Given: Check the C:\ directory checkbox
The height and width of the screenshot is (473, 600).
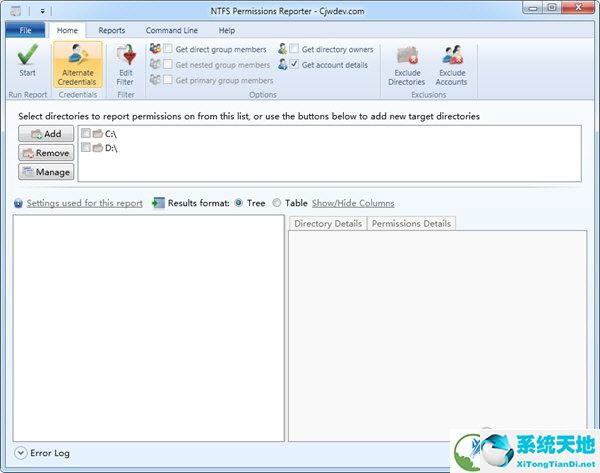Looking at the screenshot, I should point(86,133).
